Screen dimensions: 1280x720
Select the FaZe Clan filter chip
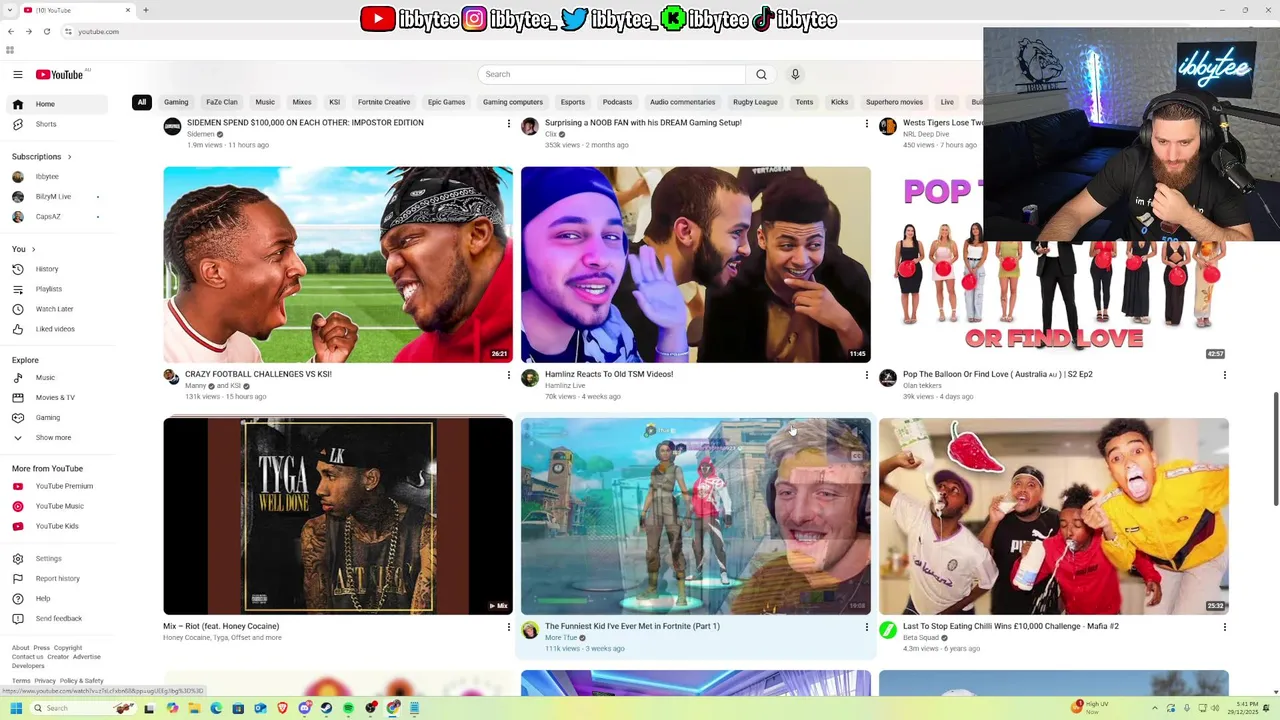pyautogui.click(x=222, y=102)
